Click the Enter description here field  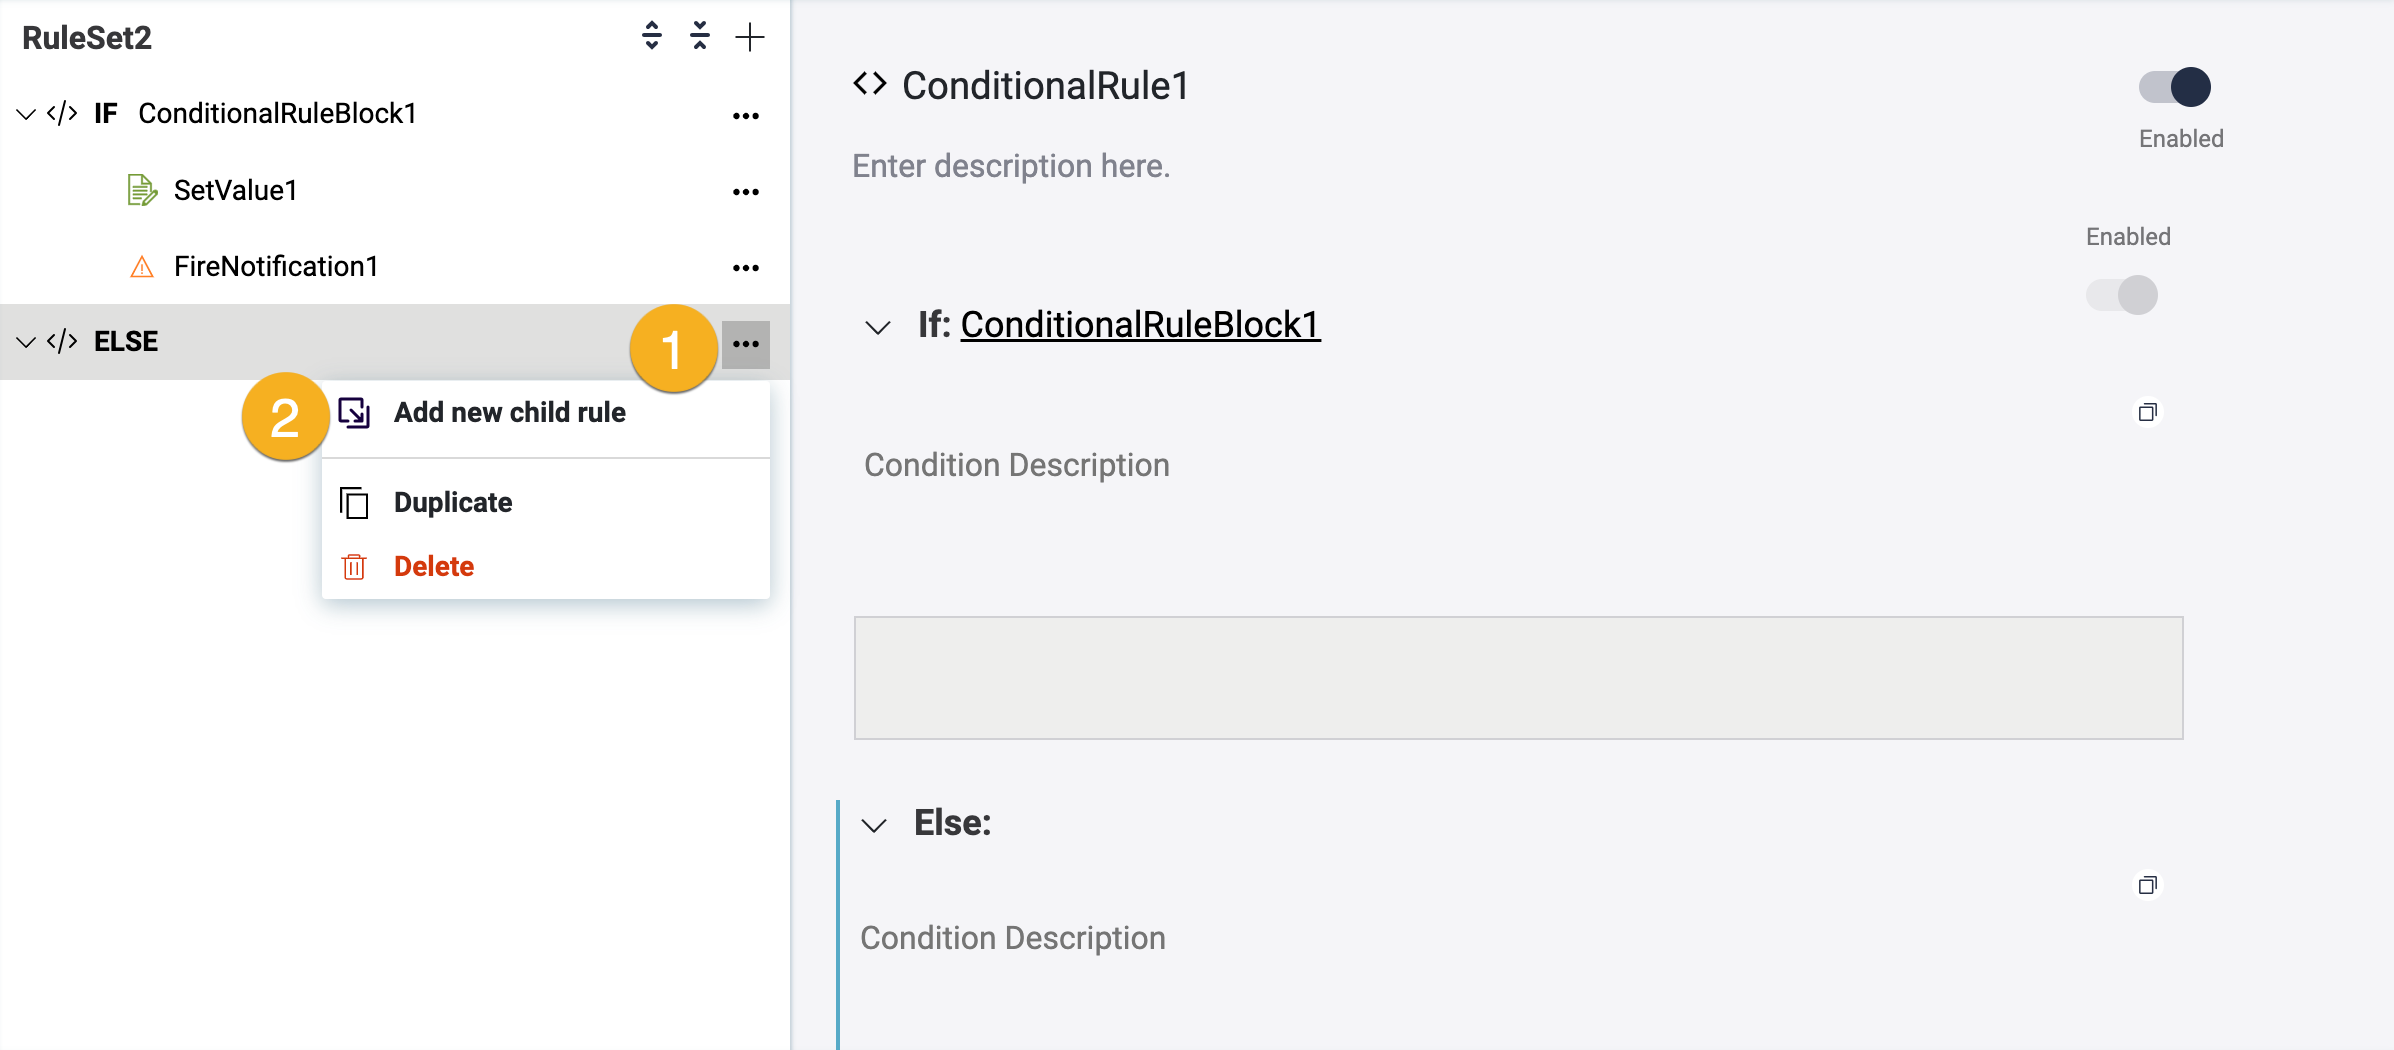[1011, 166]
